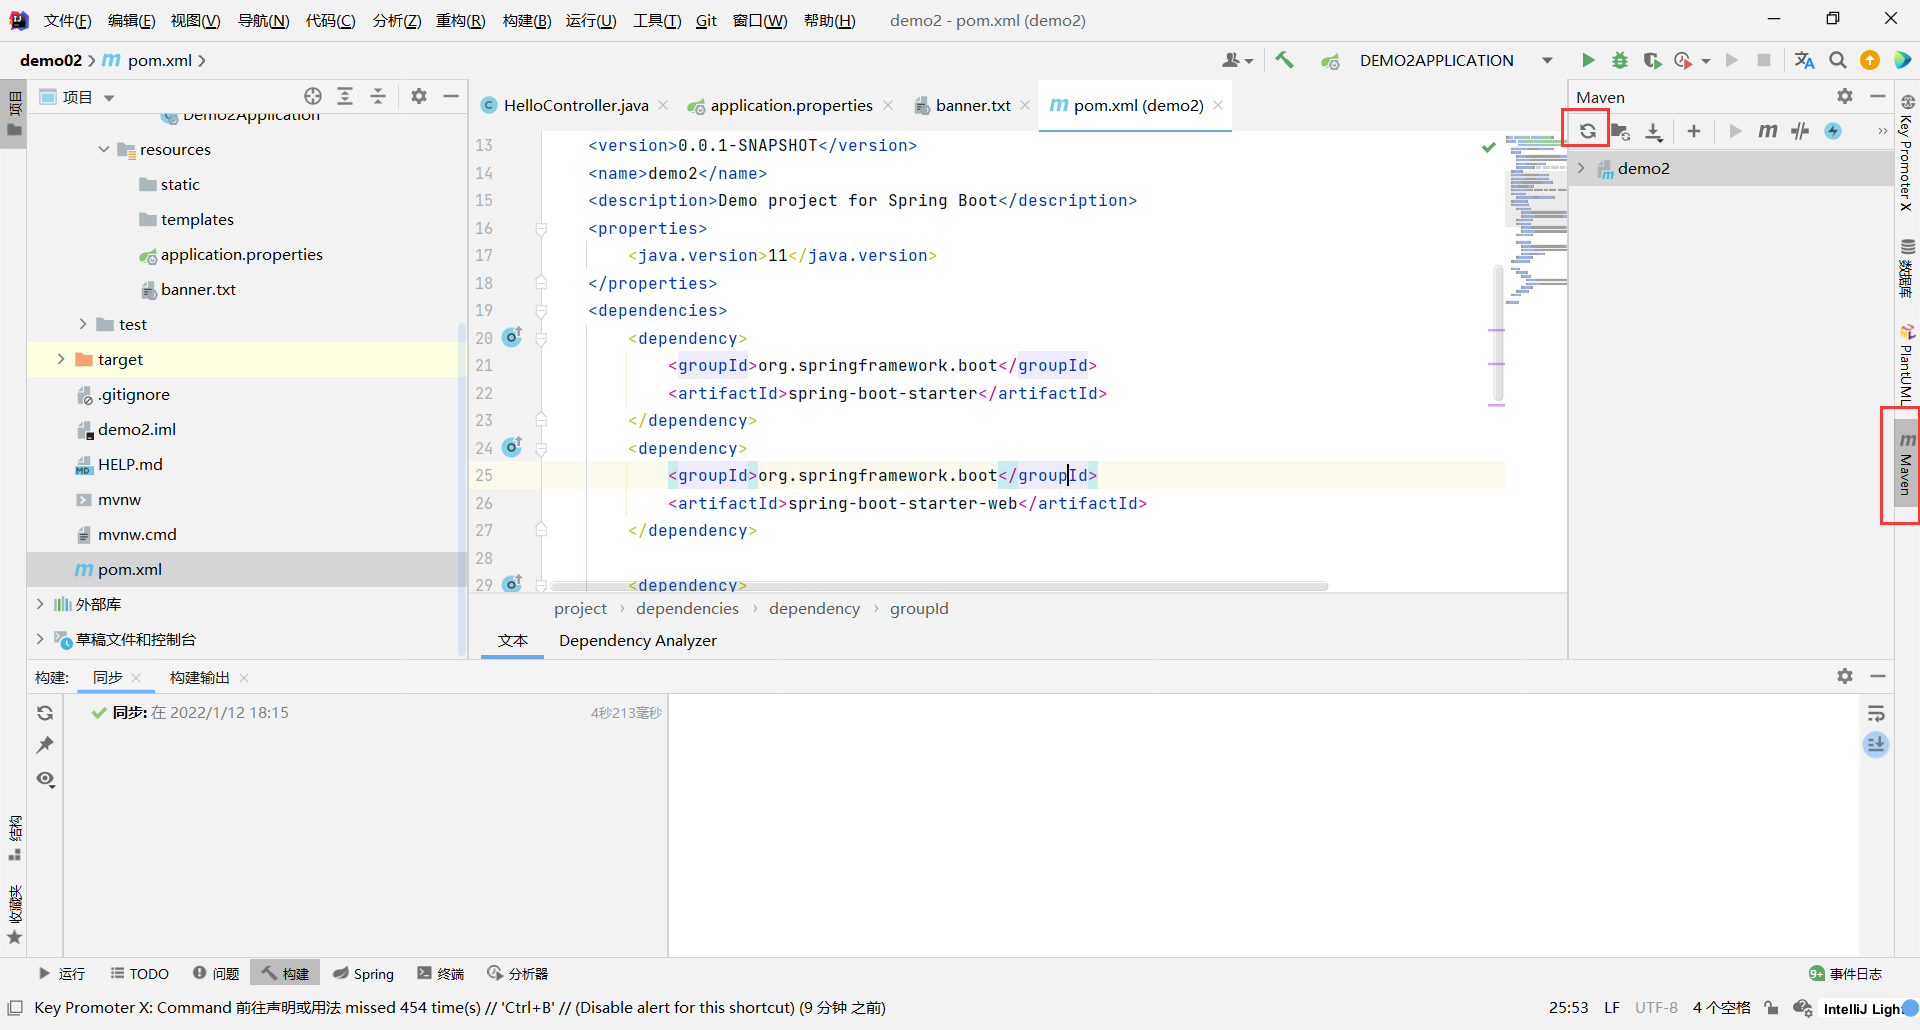Viewport: 1920px width, 1030px height.
Task: Click Download Sources Maven icon
Action: point(1654,131)
